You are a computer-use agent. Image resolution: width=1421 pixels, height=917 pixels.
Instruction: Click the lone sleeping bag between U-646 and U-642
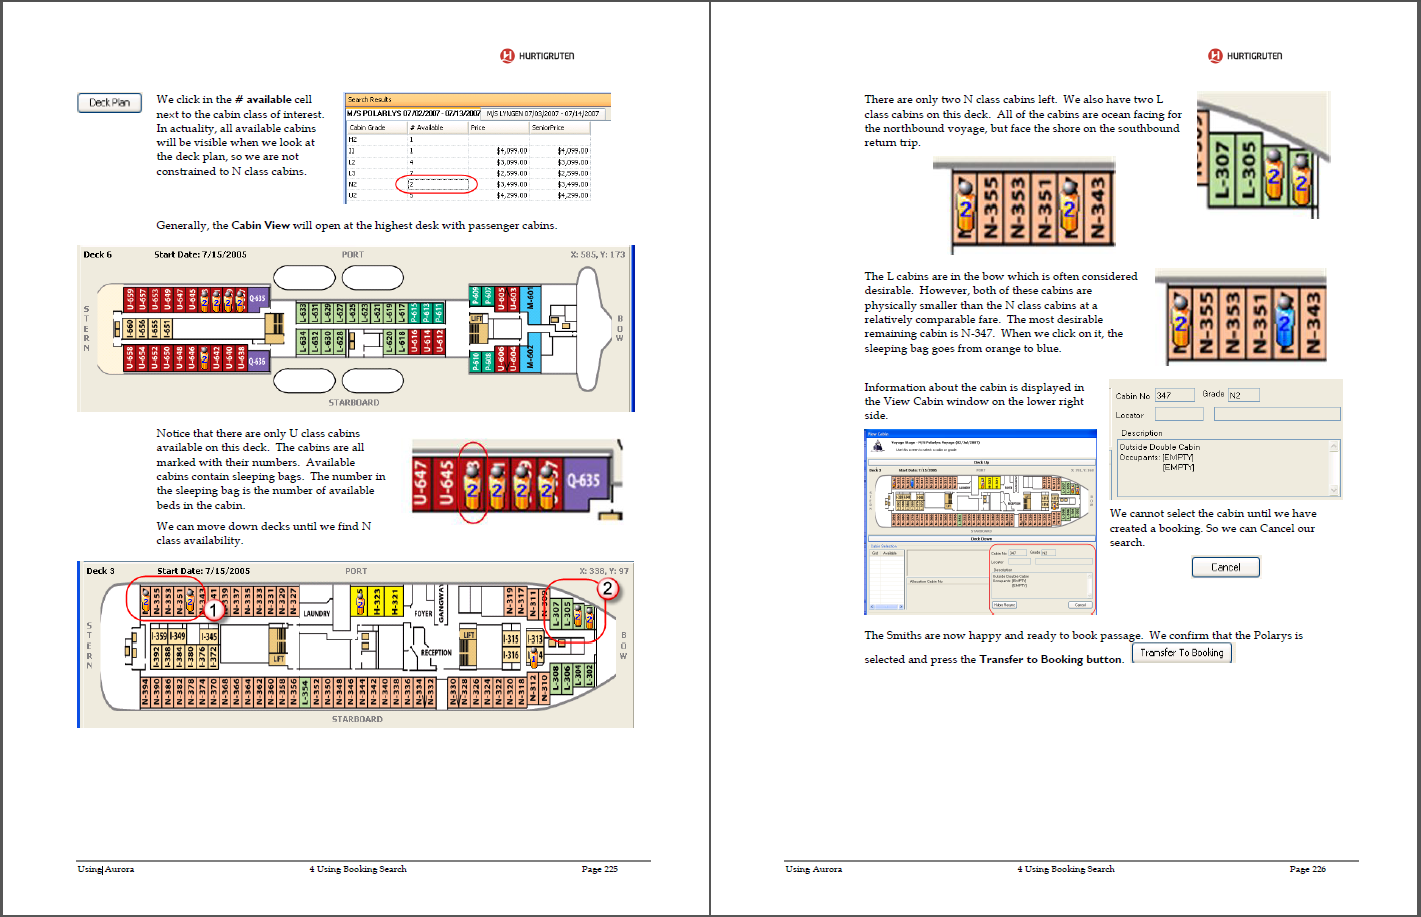pyautogui.click(x=204, y=357)
